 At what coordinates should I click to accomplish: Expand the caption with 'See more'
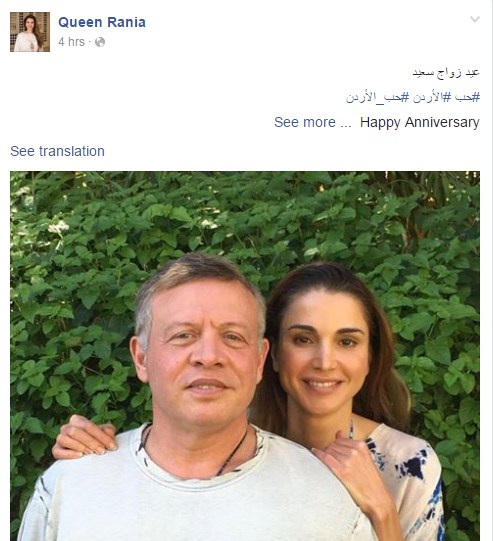point(305,122)
